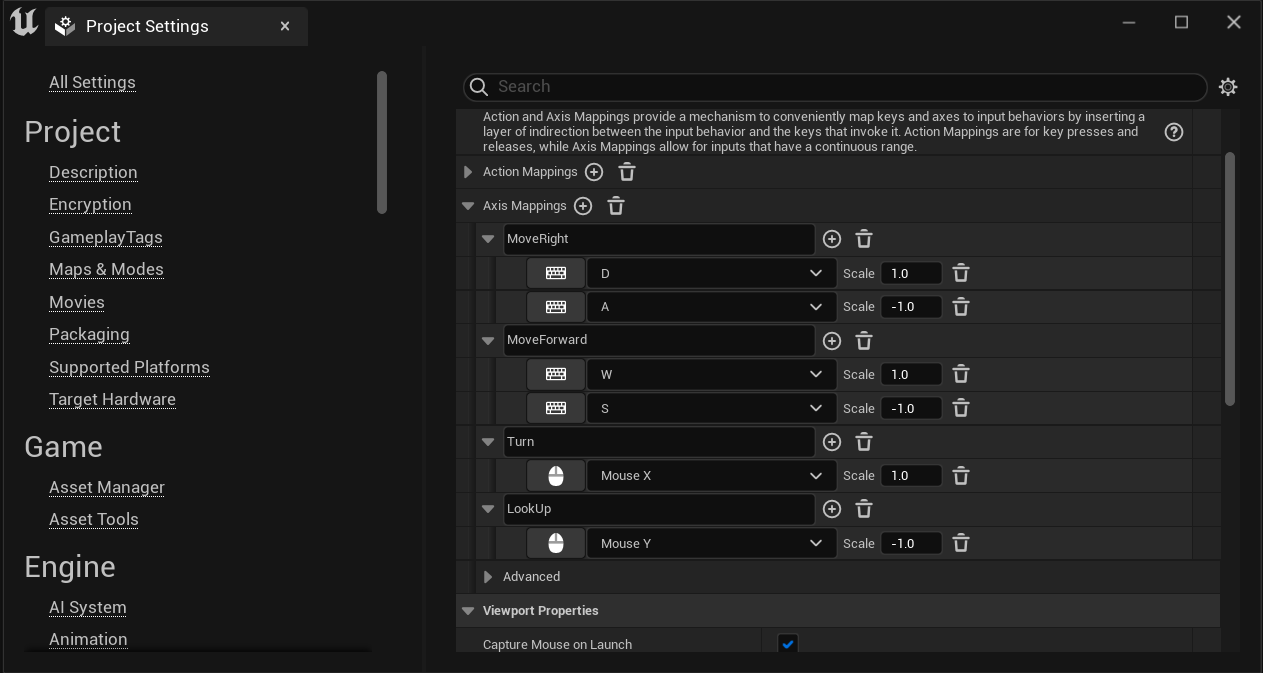Click keyboard key-selector icon for W binding
The height and width of the screenshot is (673, 1263).
[556, 375]
